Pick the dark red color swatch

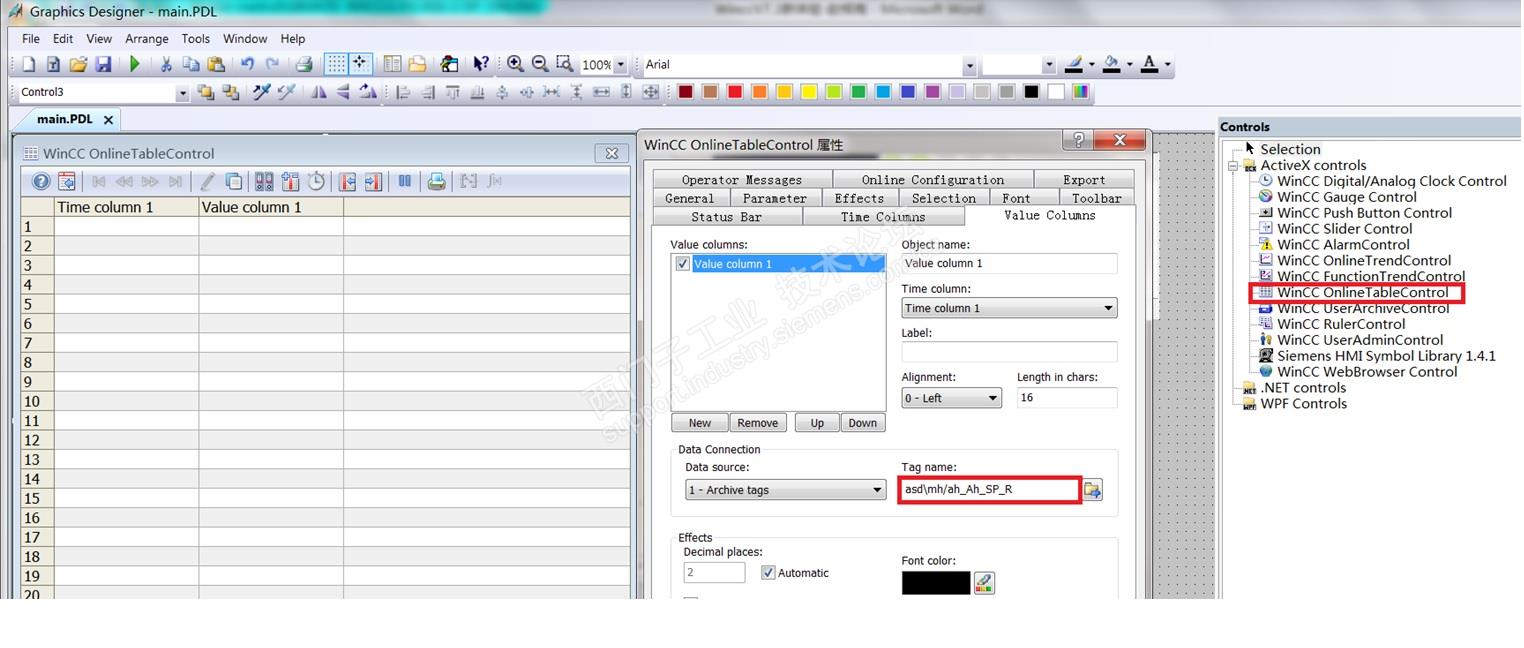click(685, 92)
